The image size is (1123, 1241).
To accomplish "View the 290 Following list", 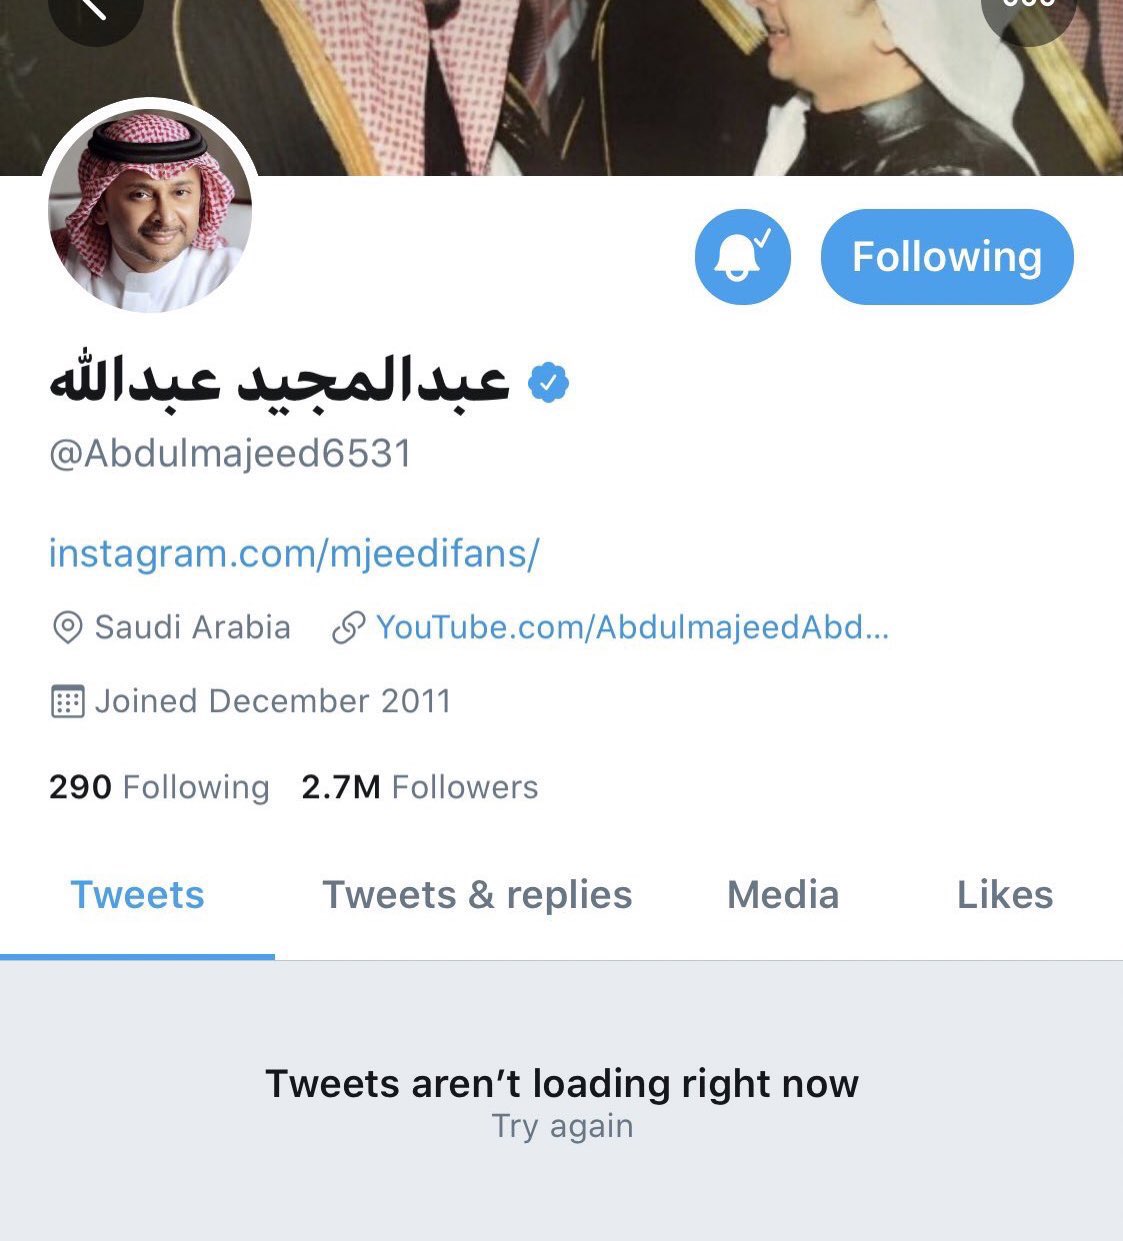I will point(159,787).
